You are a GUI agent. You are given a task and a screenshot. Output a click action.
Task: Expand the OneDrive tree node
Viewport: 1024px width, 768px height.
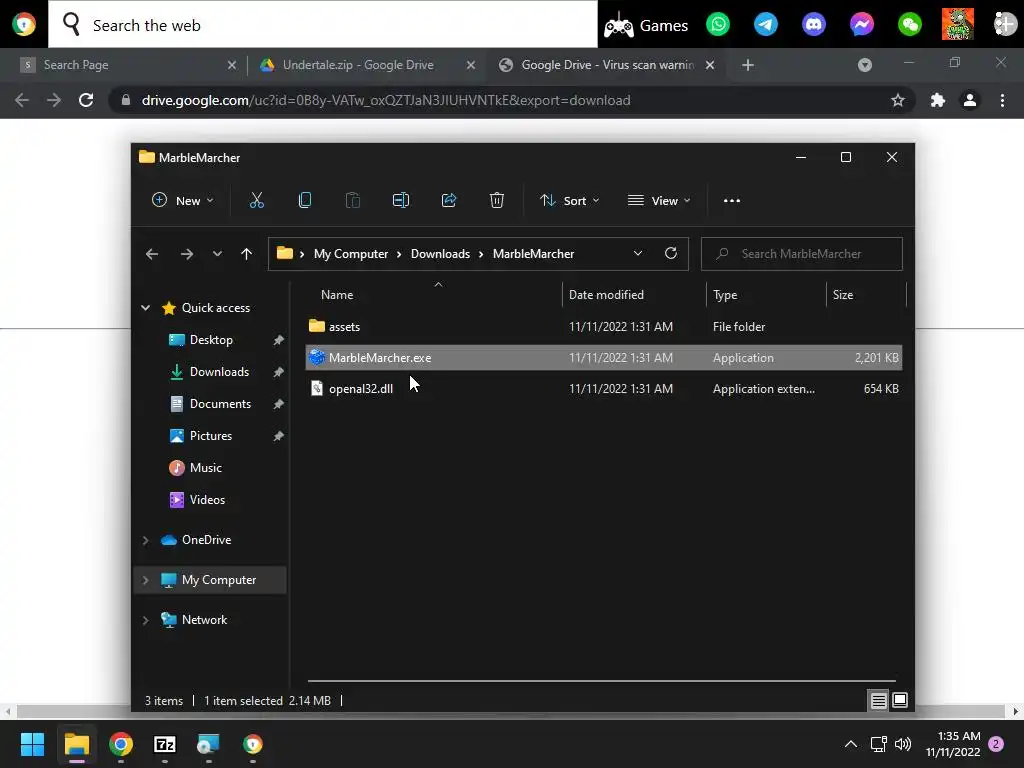[146, 540]
